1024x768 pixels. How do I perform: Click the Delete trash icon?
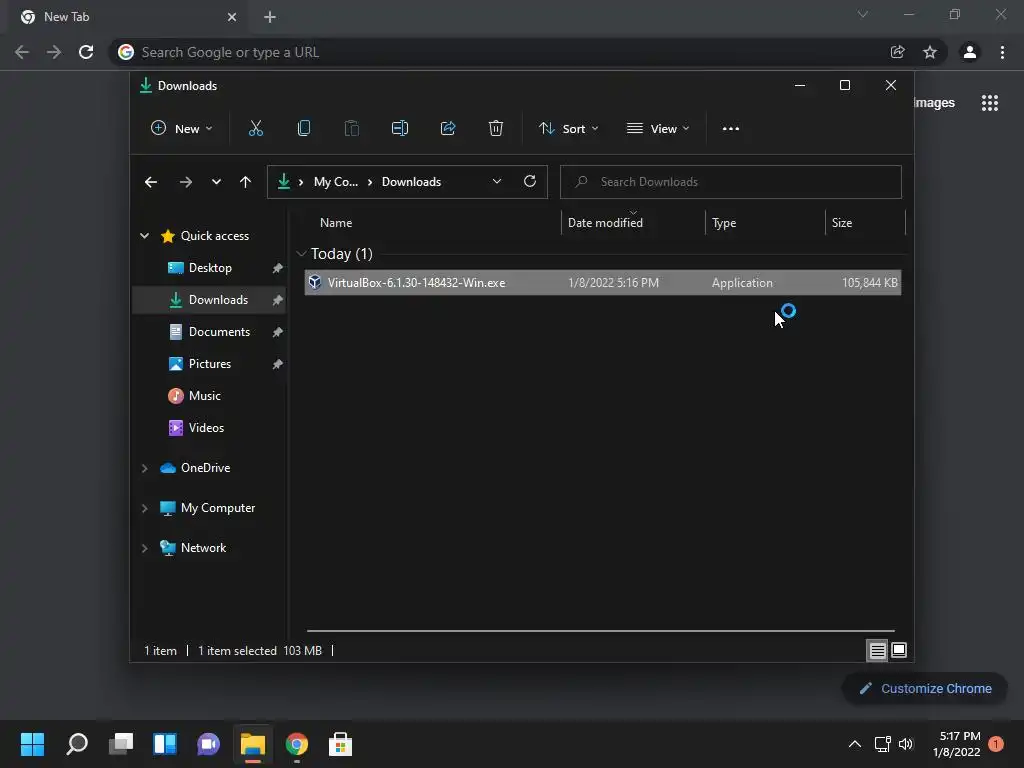(x=496, y=129)
